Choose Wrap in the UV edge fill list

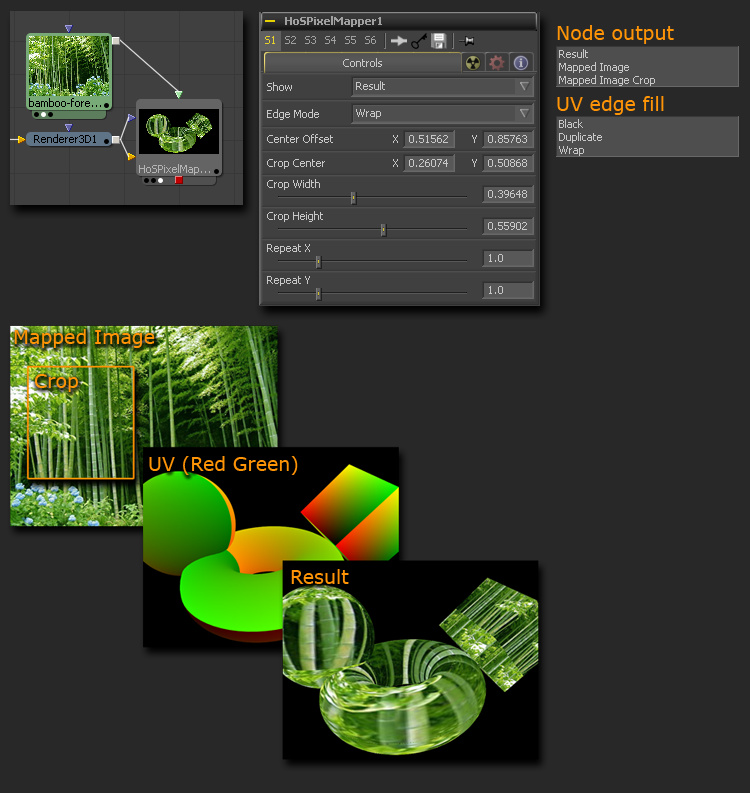click(571, 150)
